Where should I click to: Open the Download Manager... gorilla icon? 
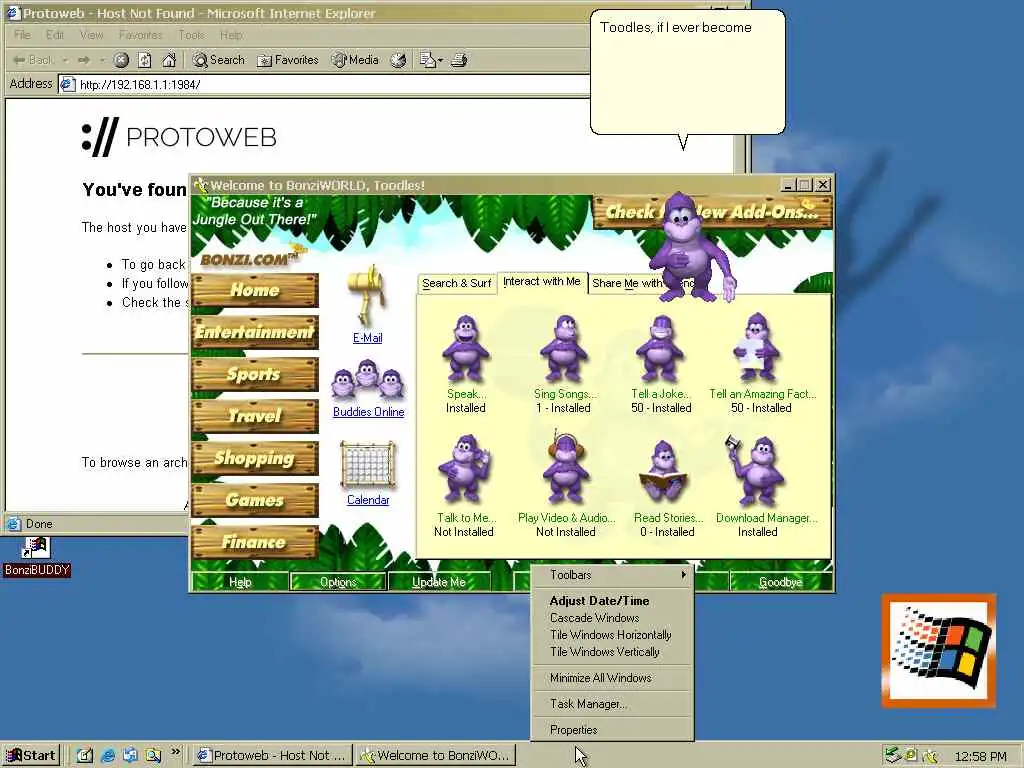pos(755,470)
